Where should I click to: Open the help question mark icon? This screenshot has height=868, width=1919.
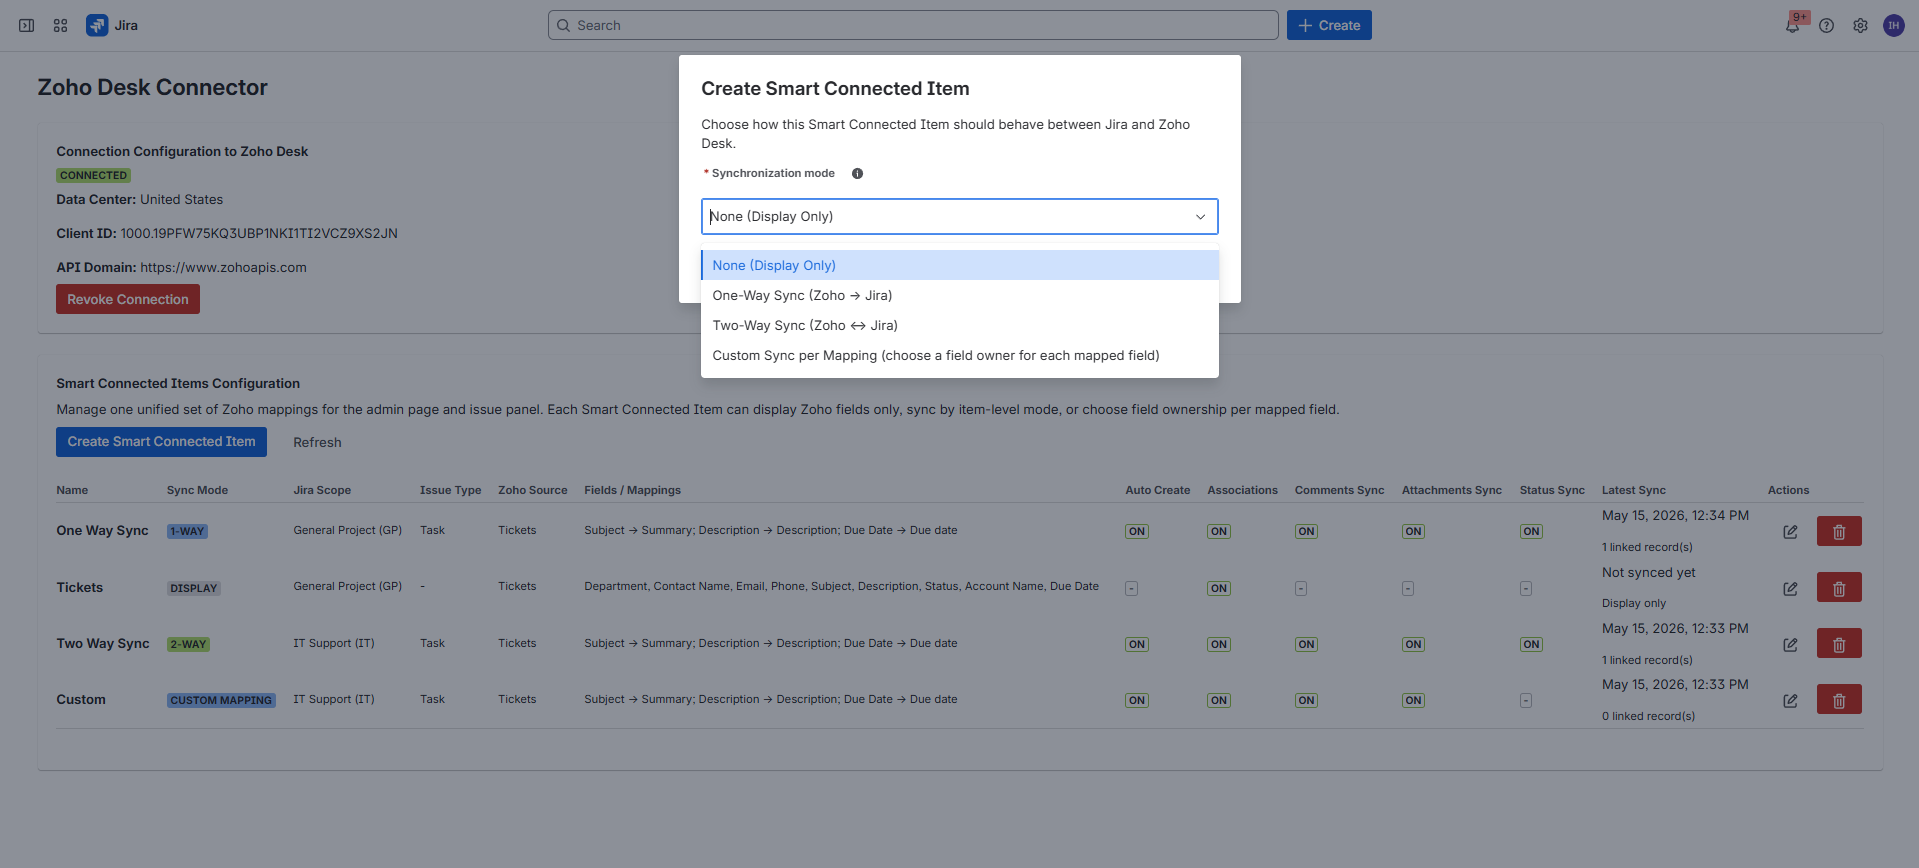1826,26
